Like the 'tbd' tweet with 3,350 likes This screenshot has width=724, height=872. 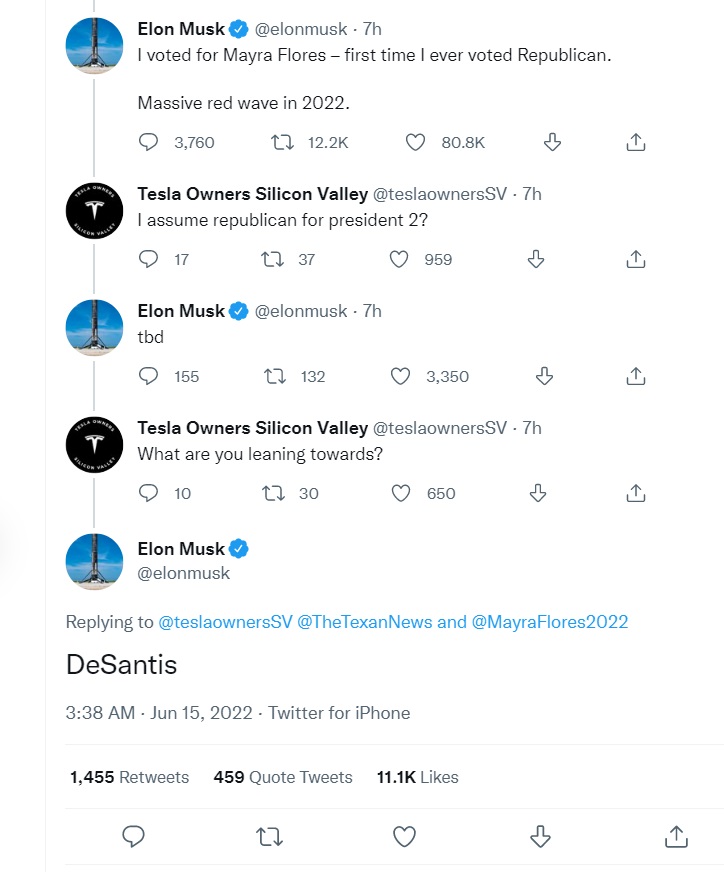click(x=400, y=376)
